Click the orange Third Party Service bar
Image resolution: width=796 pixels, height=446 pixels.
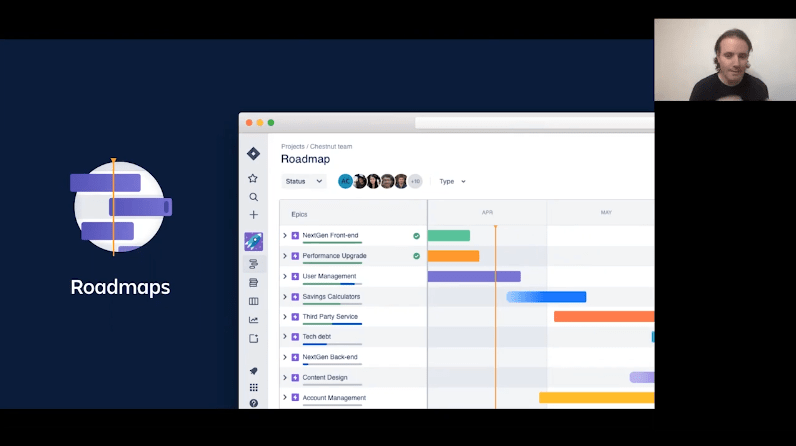[x=603, y=316]
